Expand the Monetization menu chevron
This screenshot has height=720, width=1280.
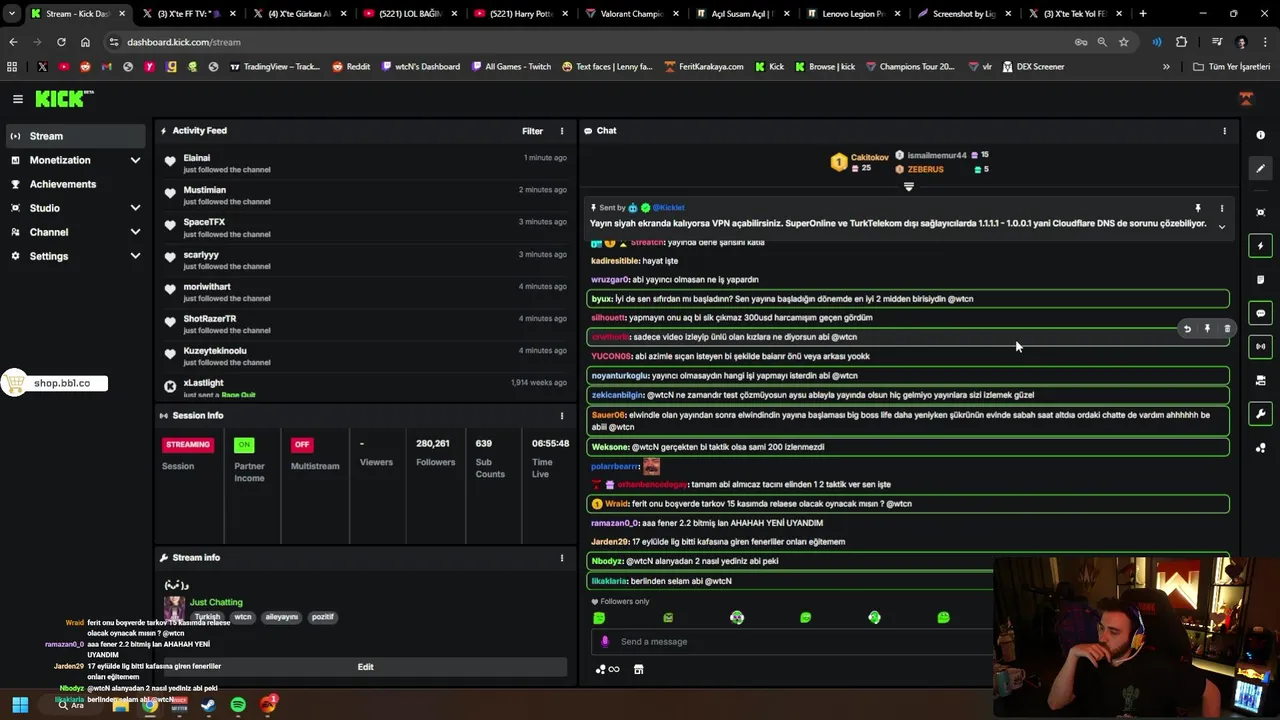pos(135,160)
